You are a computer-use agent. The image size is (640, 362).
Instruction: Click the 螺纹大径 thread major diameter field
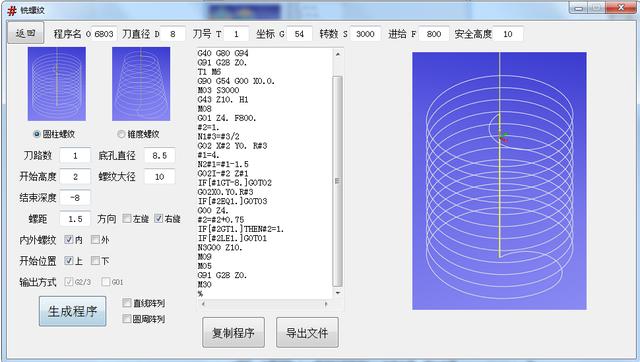pos(160,177)
